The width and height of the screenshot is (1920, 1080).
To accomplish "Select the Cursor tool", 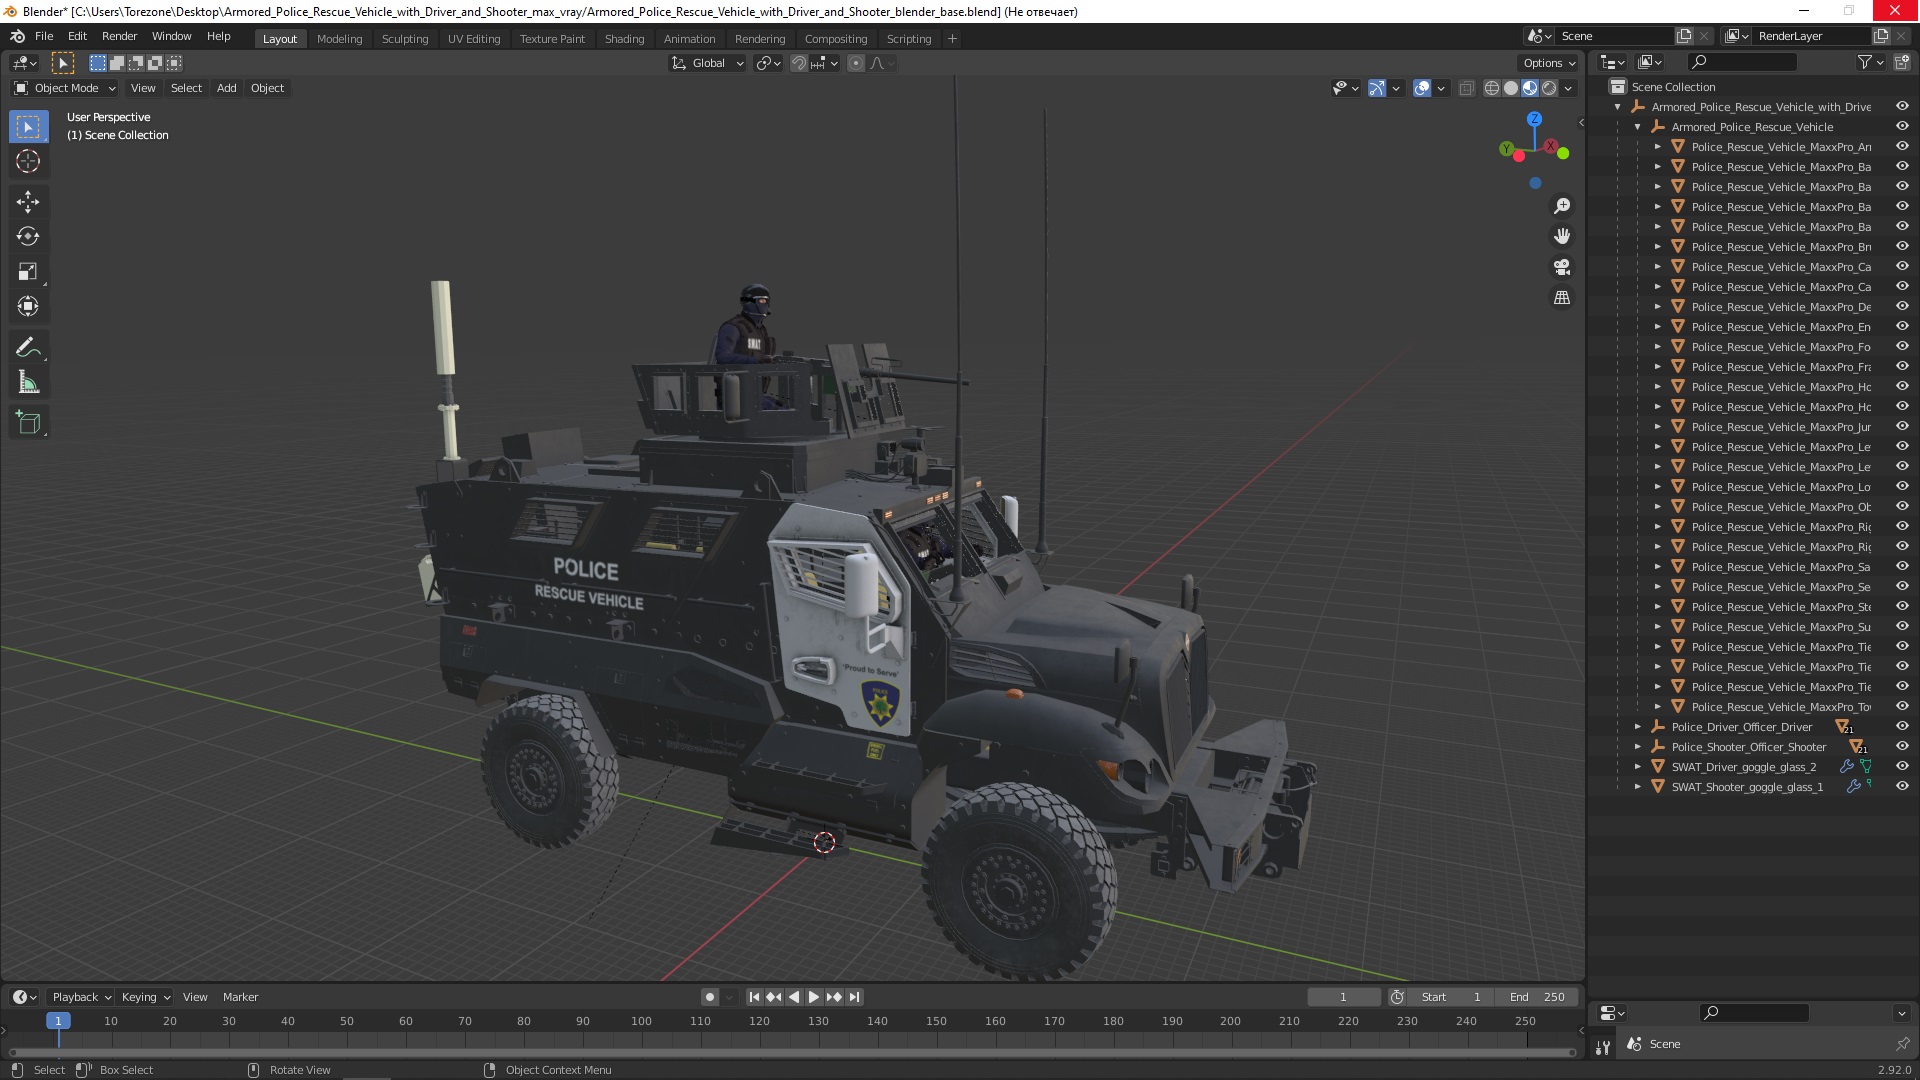I will [28, 161].
